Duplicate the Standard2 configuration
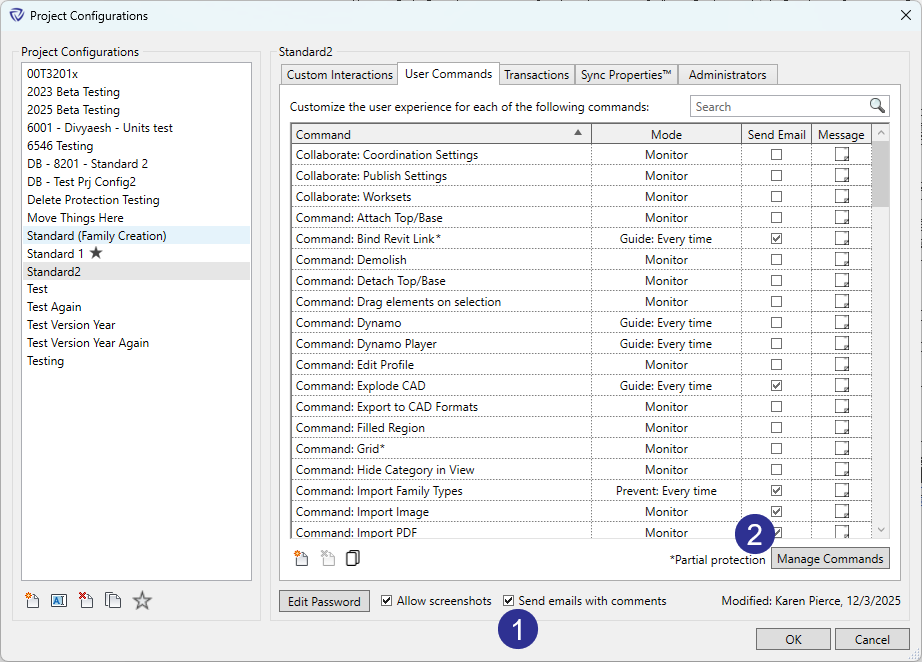922x662 pixels. tap(112, 600)
